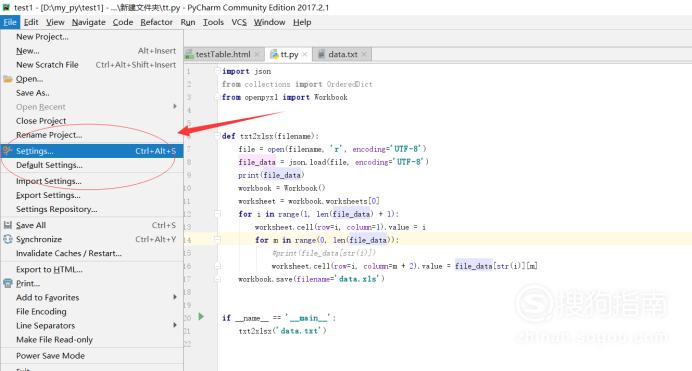Viewport: 692px width, 371px height.
Task: Click the HTML file icon on testTable.html tab
Action: click(x=190, y=54)
